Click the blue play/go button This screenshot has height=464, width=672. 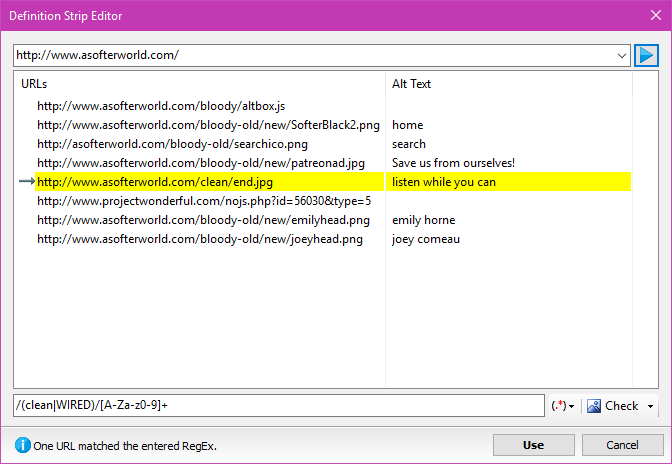coord(646,55)
